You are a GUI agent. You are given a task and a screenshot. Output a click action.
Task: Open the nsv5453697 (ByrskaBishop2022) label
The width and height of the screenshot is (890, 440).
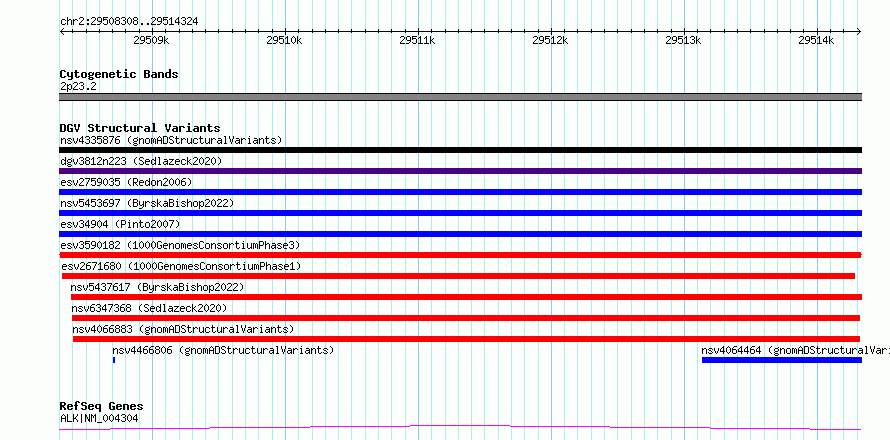coord(146,203)
